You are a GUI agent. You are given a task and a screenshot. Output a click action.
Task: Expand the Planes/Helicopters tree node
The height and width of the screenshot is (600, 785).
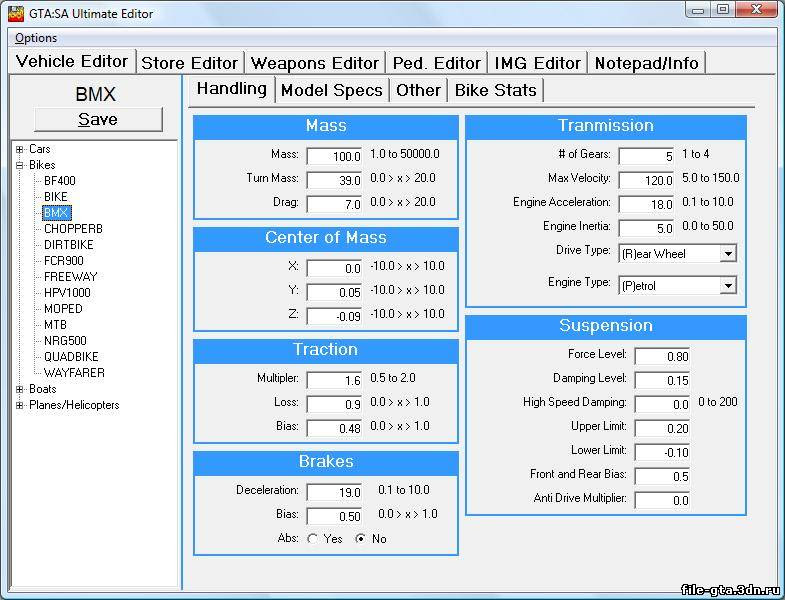(x=19, y=405)
